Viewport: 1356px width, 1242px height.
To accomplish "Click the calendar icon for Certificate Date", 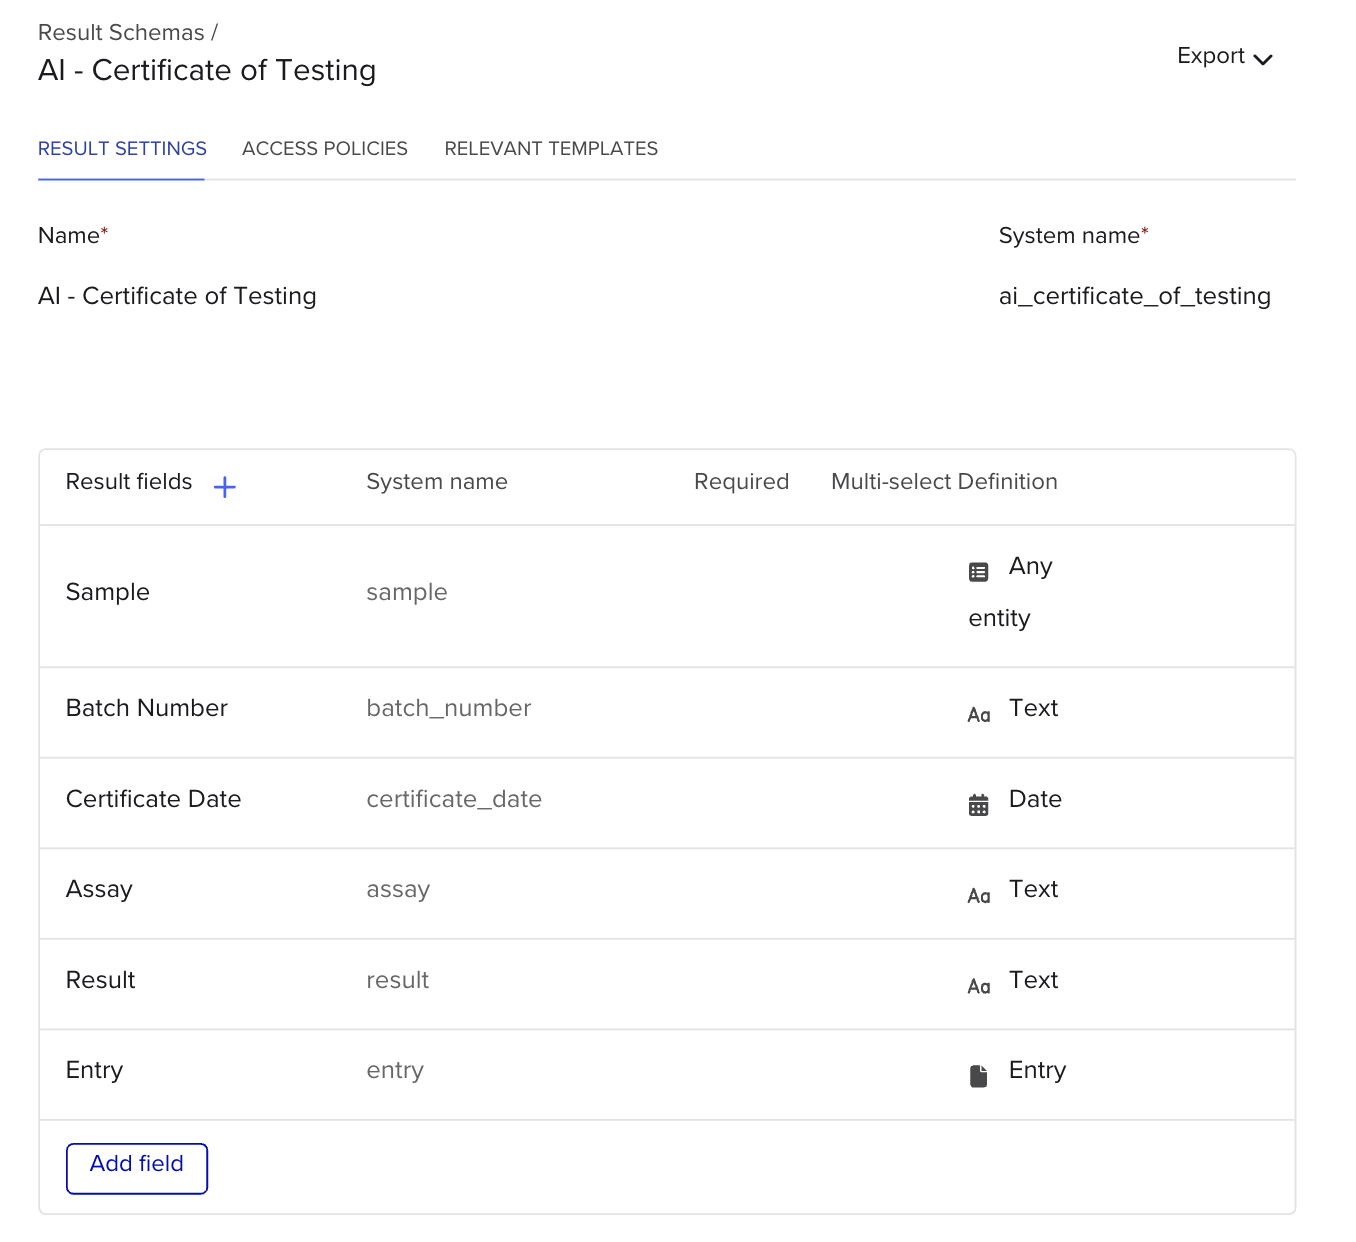I will tap(978, 805).
